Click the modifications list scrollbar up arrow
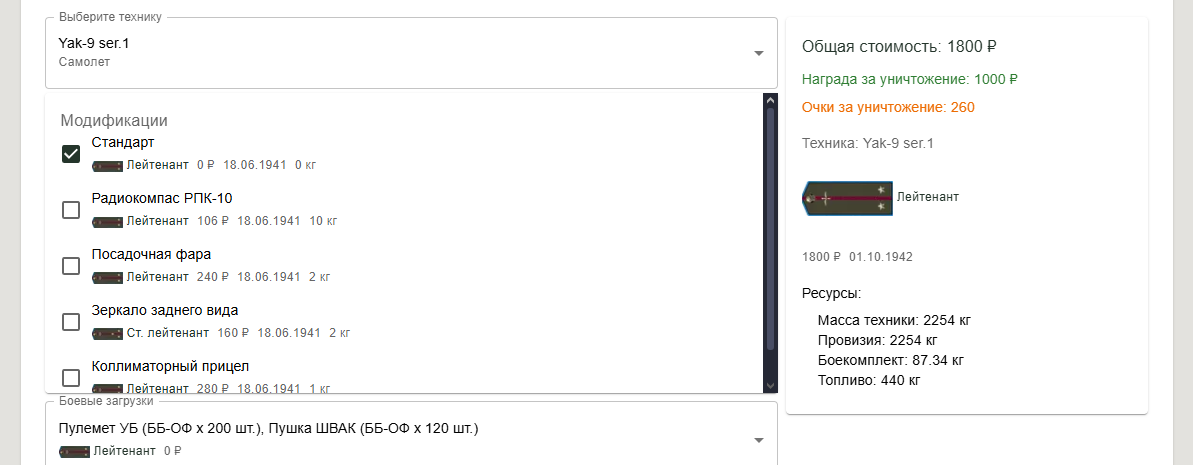Viewport: 1193px width, 465px height. coord(770,100)
